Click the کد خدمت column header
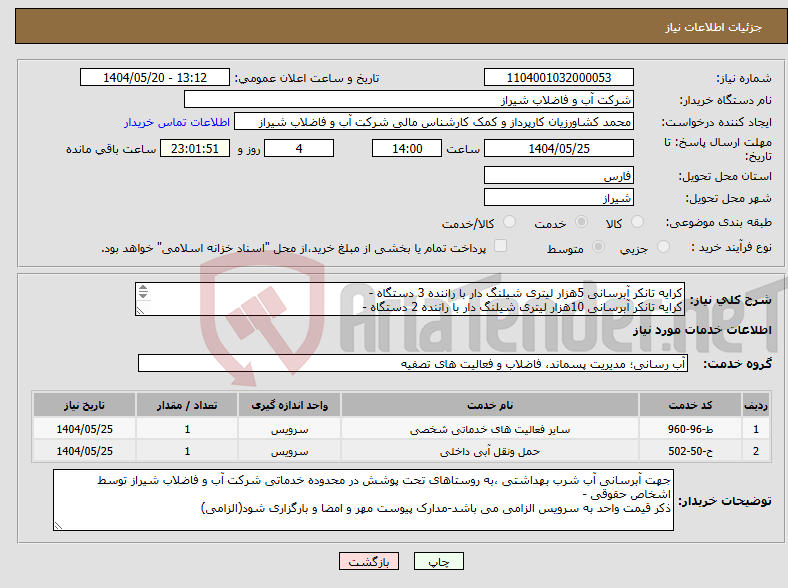Image resolution: width=788 pixels, height=588 pixels. click(691, 405)
